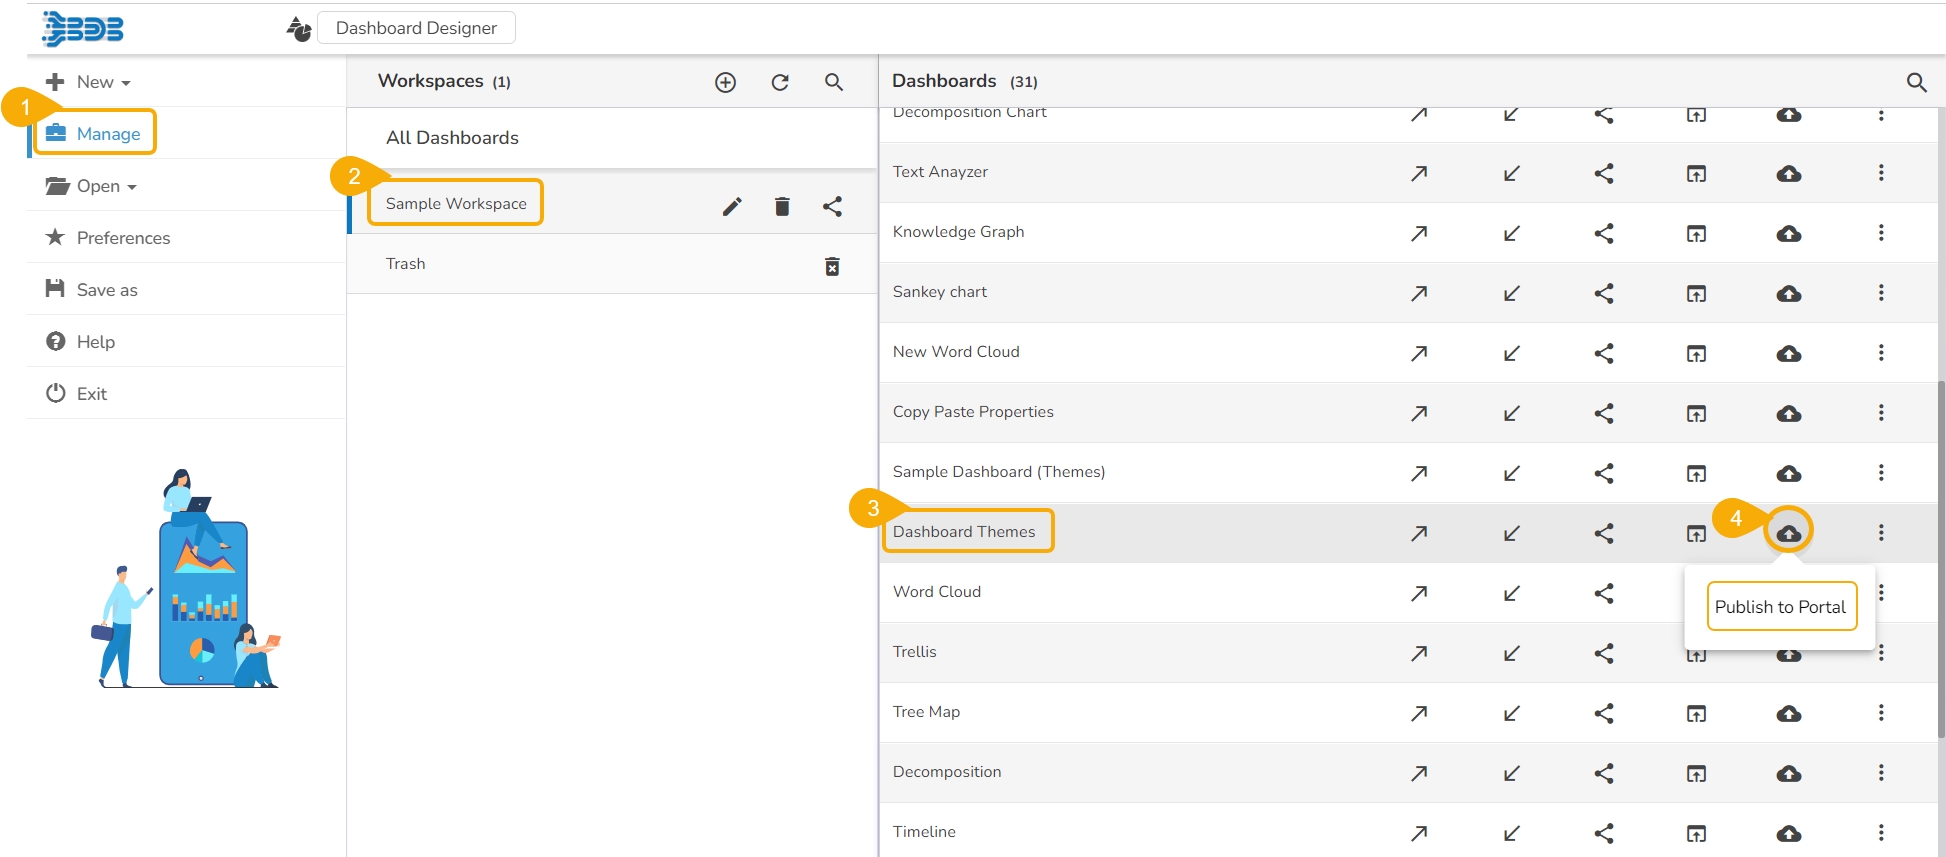Expand the Open dropdown menu
Image resolution: width=1946 pixels, height=857 pixels.
(x=106, y=186)
